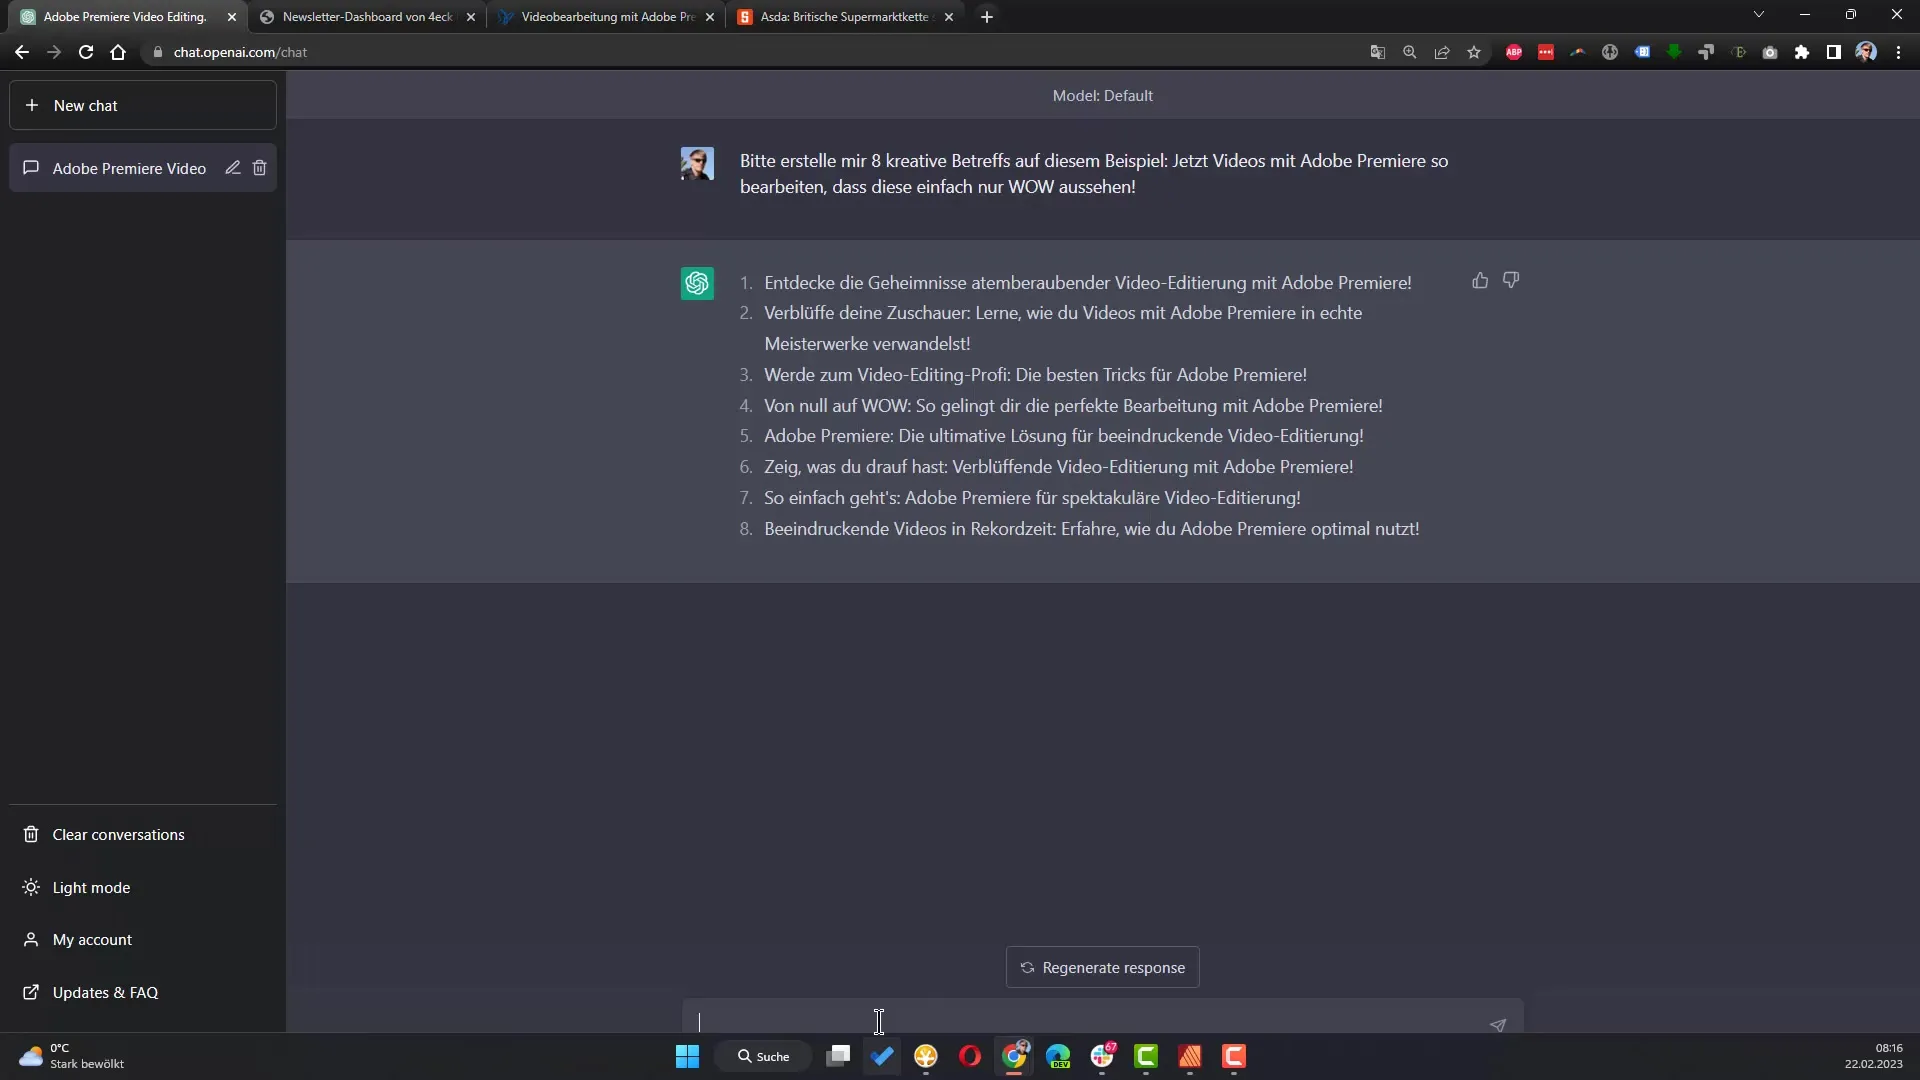
Task: Give thumbs up to the response
Action: point(1480,280)
